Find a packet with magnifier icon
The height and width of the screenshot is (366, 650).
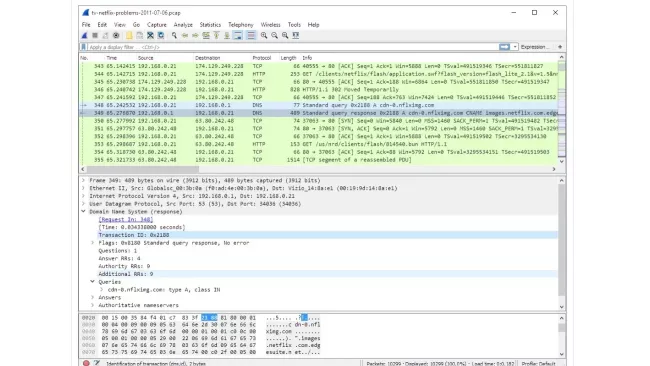(174, 36)
